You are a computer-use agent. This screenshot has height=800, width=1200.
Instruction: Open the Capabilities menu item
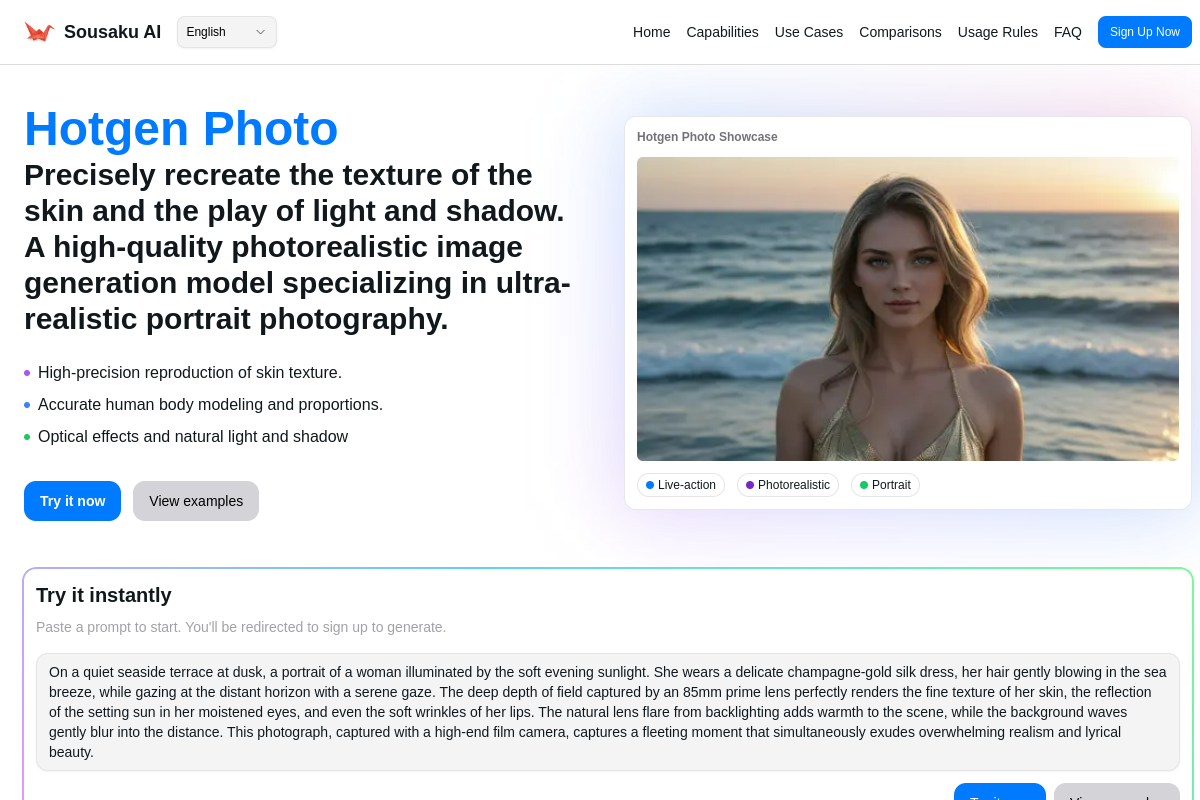pos(722,32)
